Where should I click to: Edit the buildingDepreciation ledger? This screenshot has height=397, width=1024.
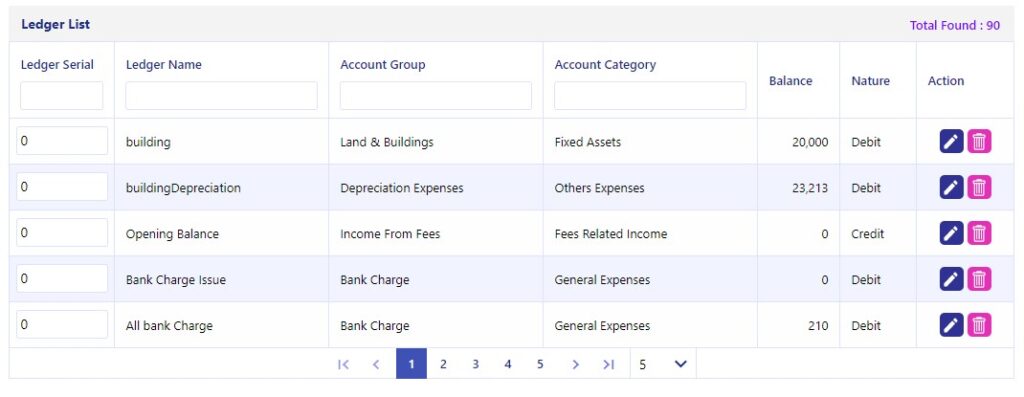[952, 187]
